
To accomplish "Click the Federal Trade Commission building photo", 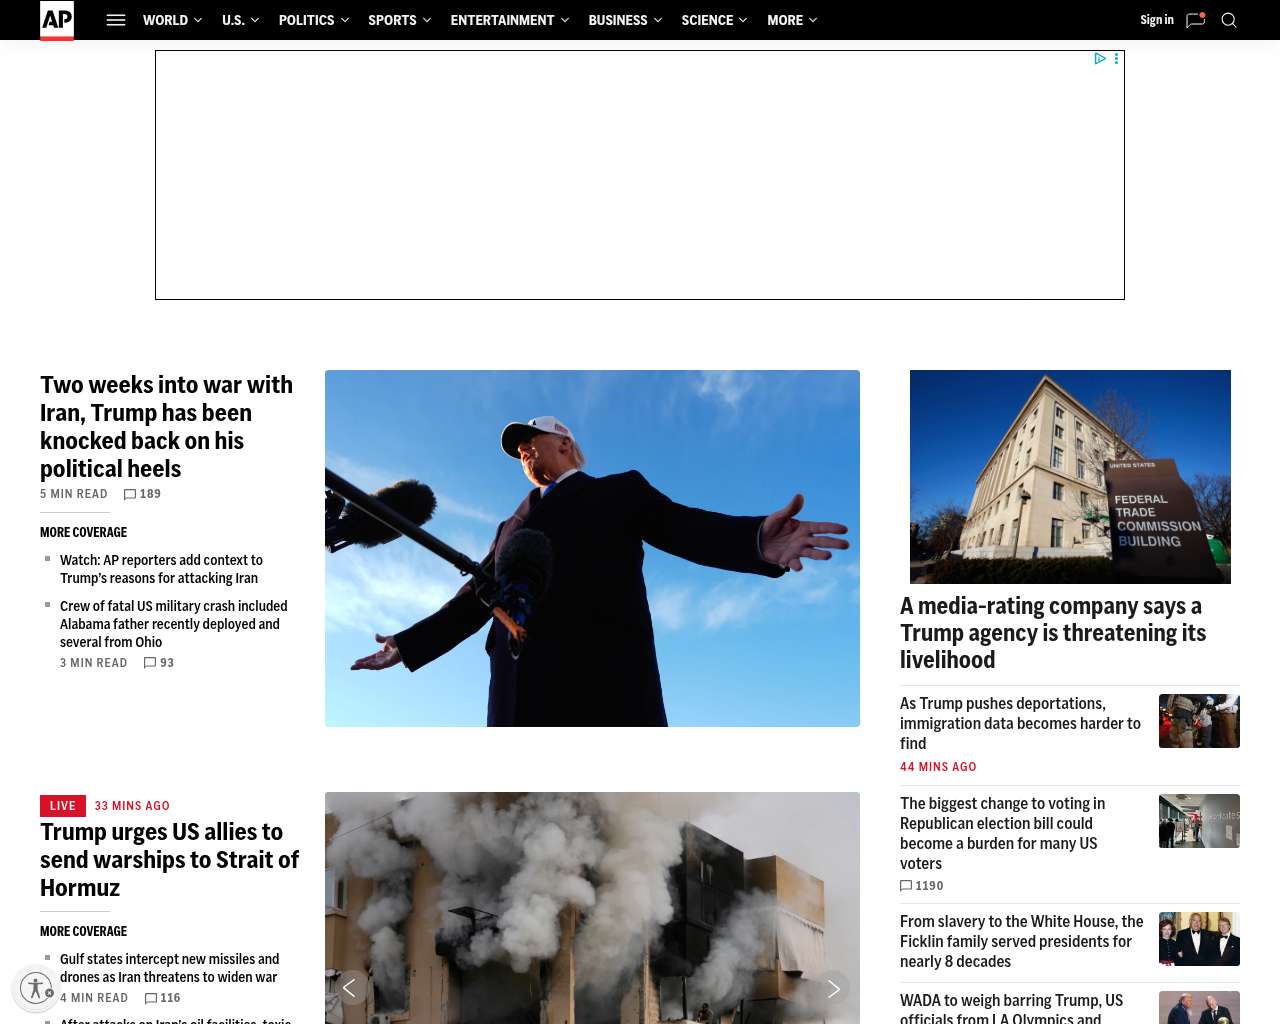I will coord(1070,477).
